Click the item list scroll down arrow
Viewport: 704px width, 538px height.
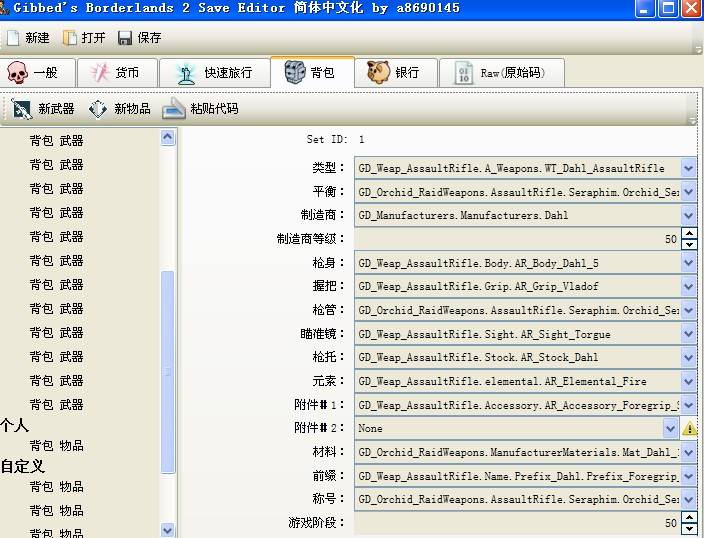coord(167,530)
